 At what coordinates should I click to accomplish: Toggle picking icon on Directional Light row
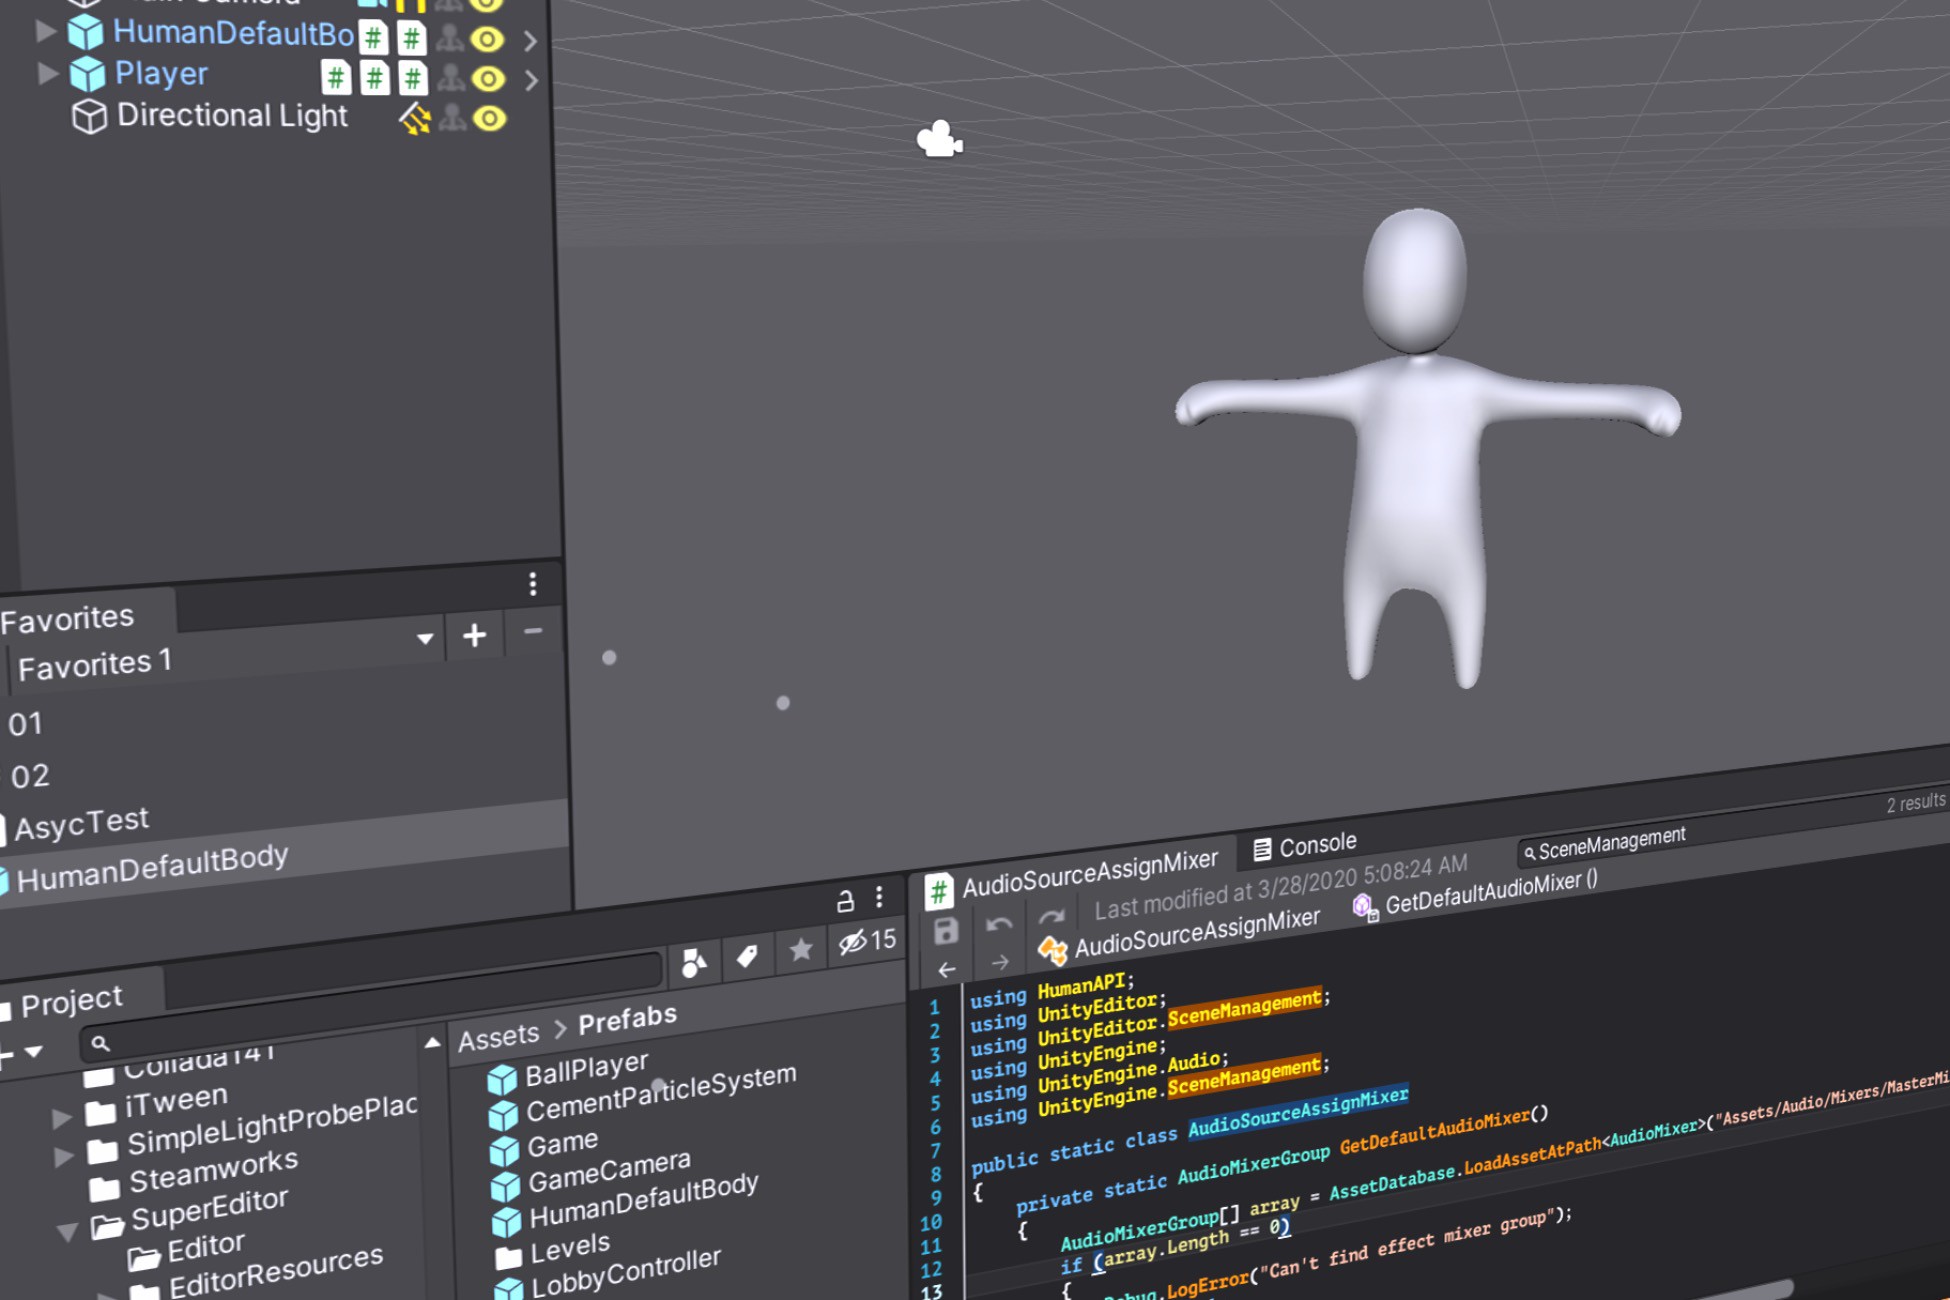[x=452, y=117]
